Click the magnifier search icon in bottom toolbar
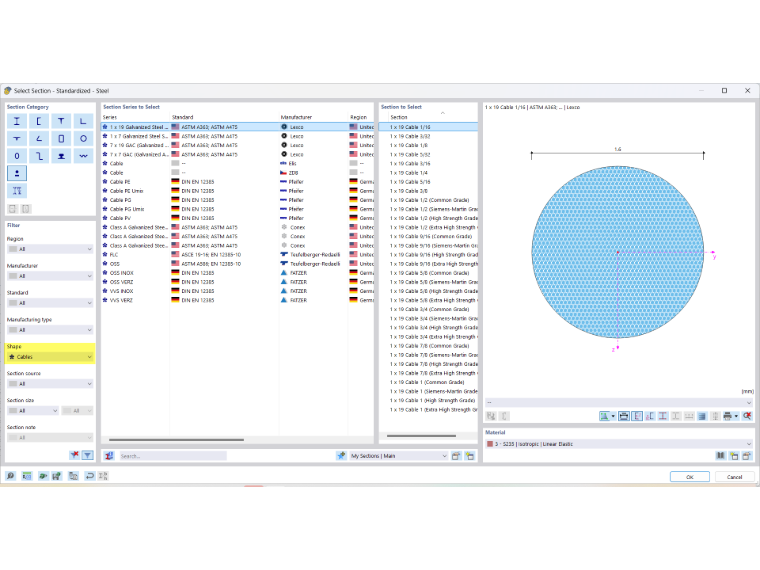This screenshot has width=760, height=570. 10,476
